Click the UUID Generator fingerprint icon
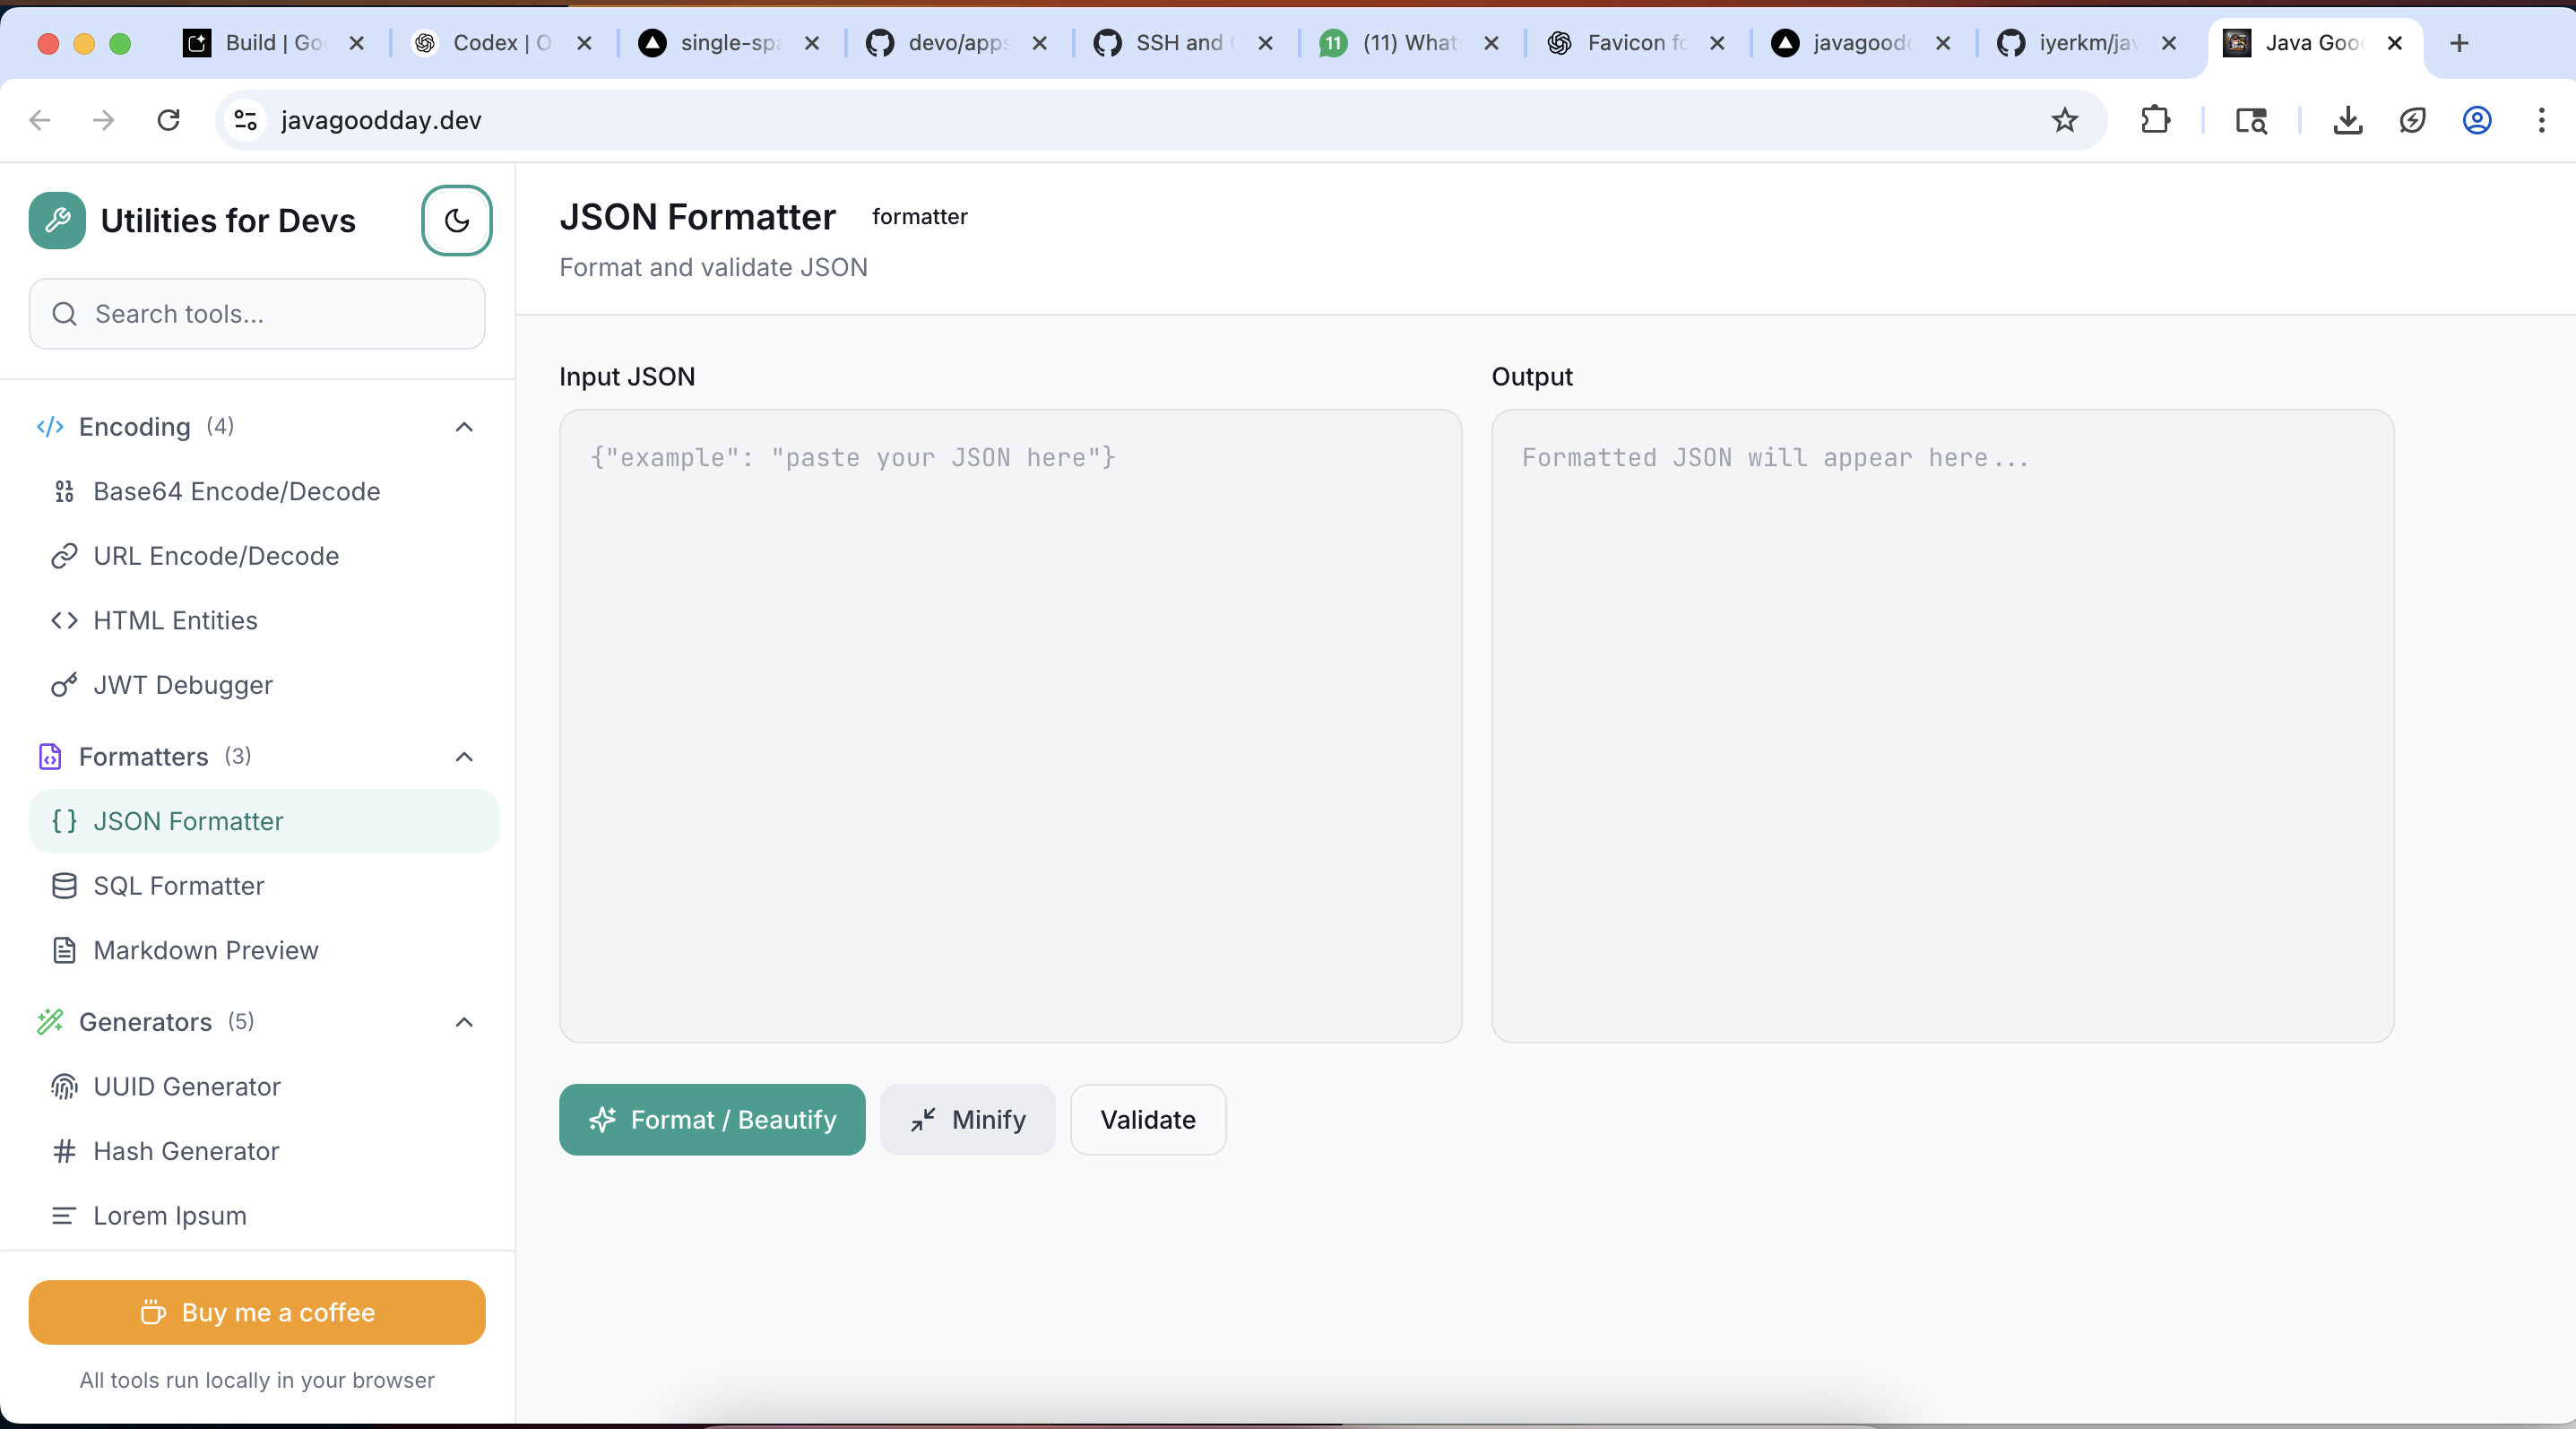The height and width of the screenshot is (1429, 2576). click(64, 1087)
